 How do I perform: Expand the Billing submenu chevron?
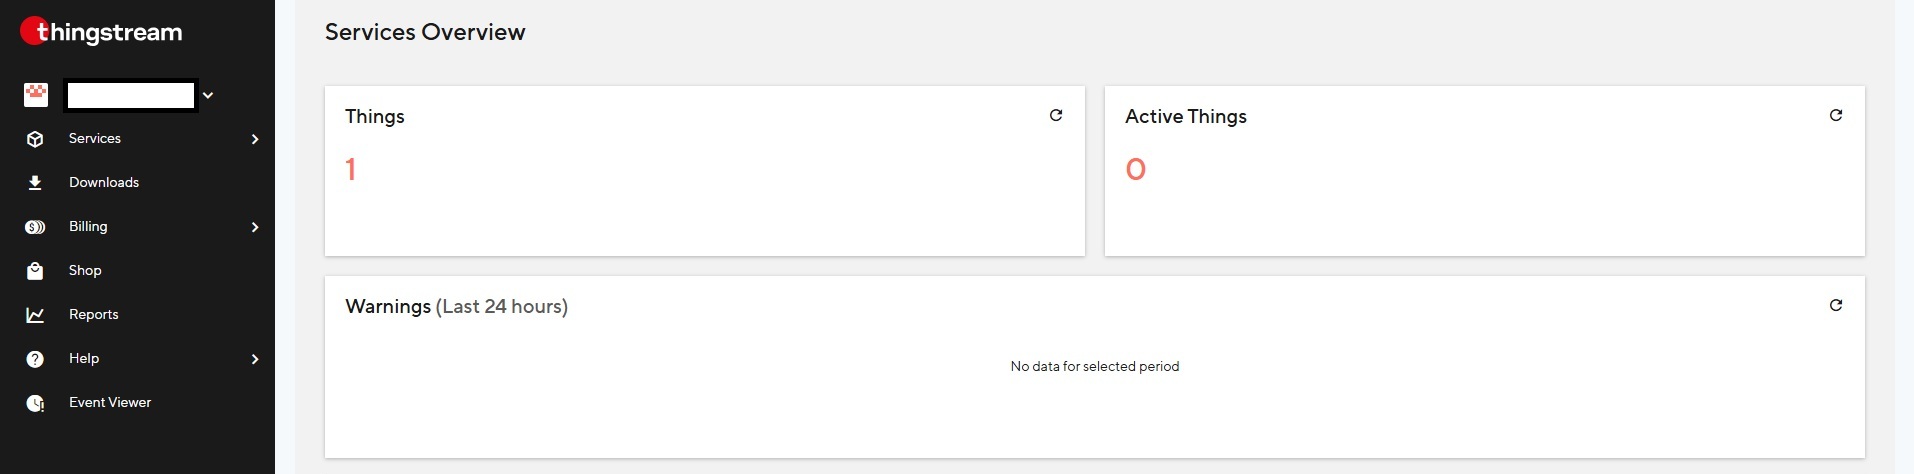pos(255,227)
